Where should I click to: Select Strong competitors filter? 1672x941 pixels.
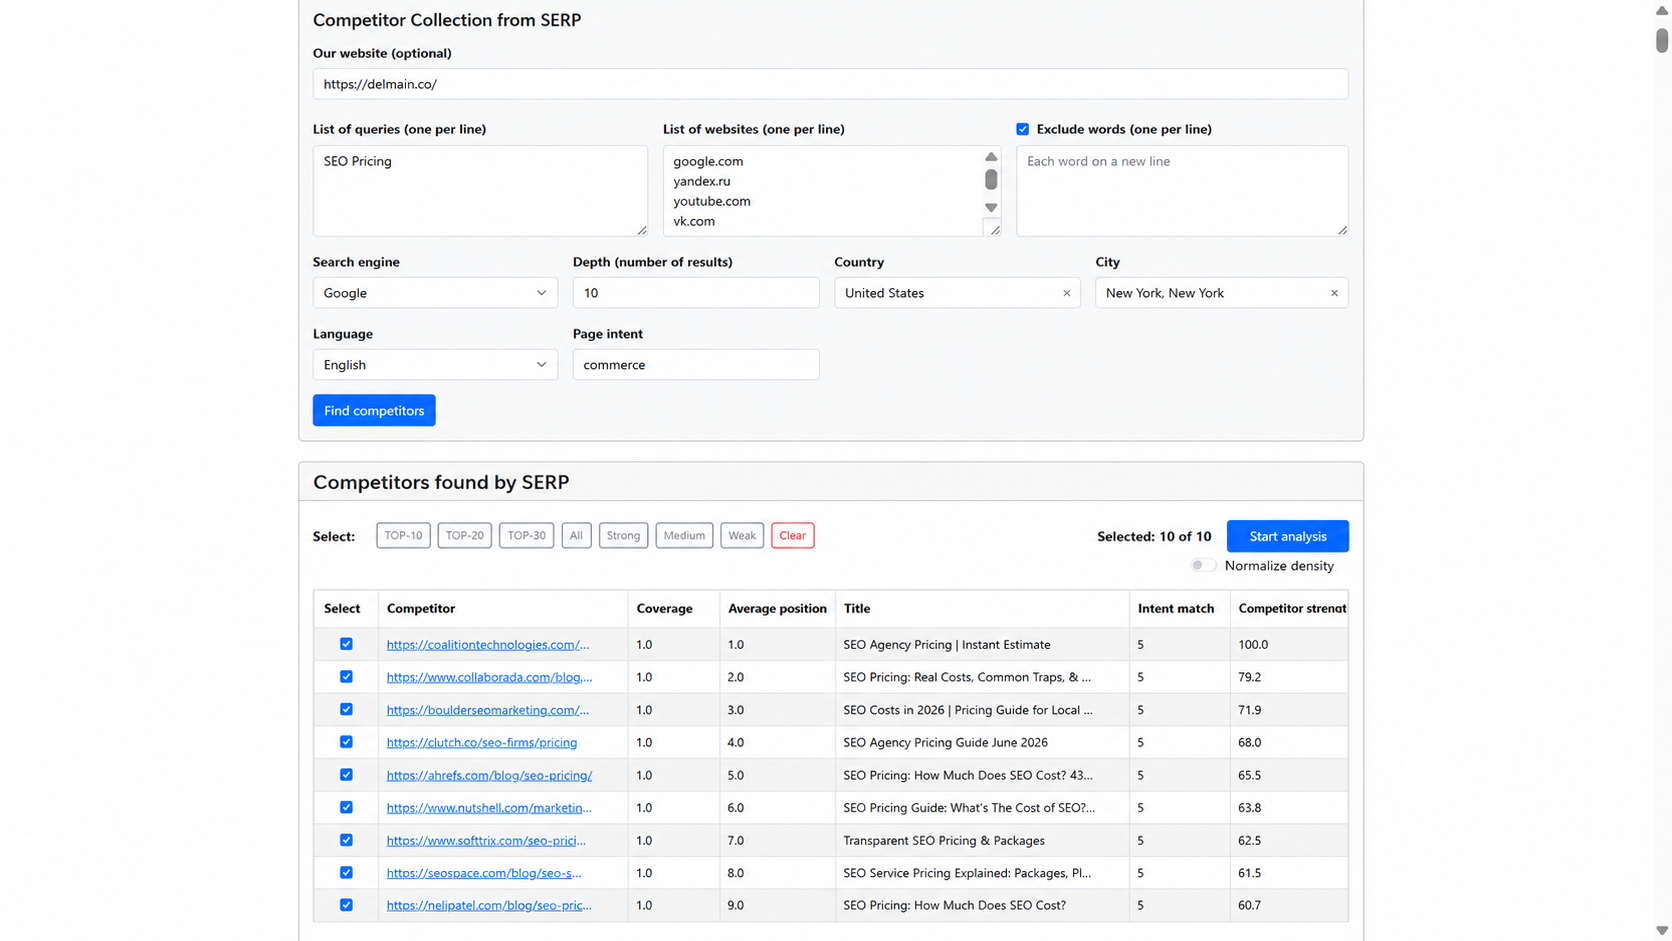(623, 536)
